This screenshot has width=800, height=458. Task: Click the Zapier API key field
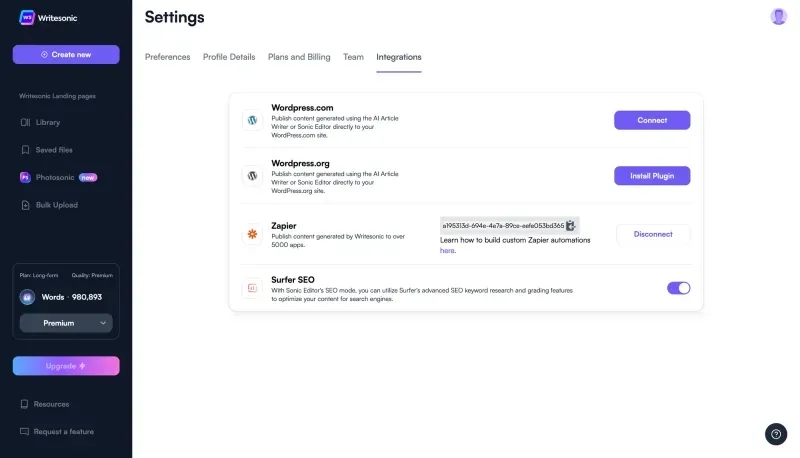509,225
